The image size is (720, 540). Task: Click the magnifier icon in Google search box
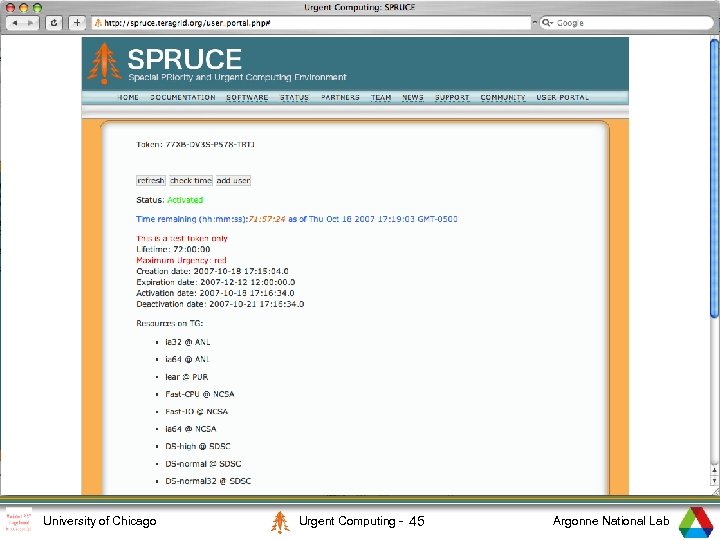547,22
